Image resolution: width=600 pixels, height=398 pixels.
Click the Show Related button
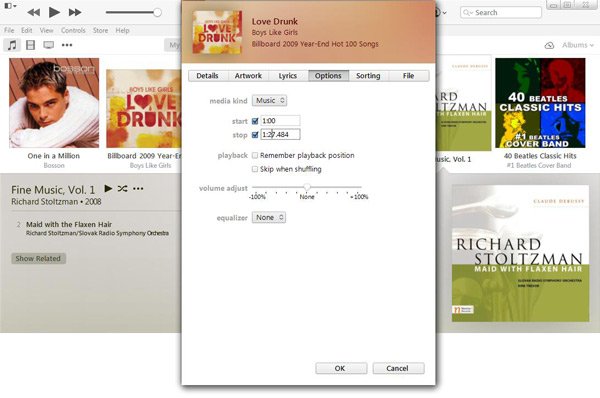38,258
